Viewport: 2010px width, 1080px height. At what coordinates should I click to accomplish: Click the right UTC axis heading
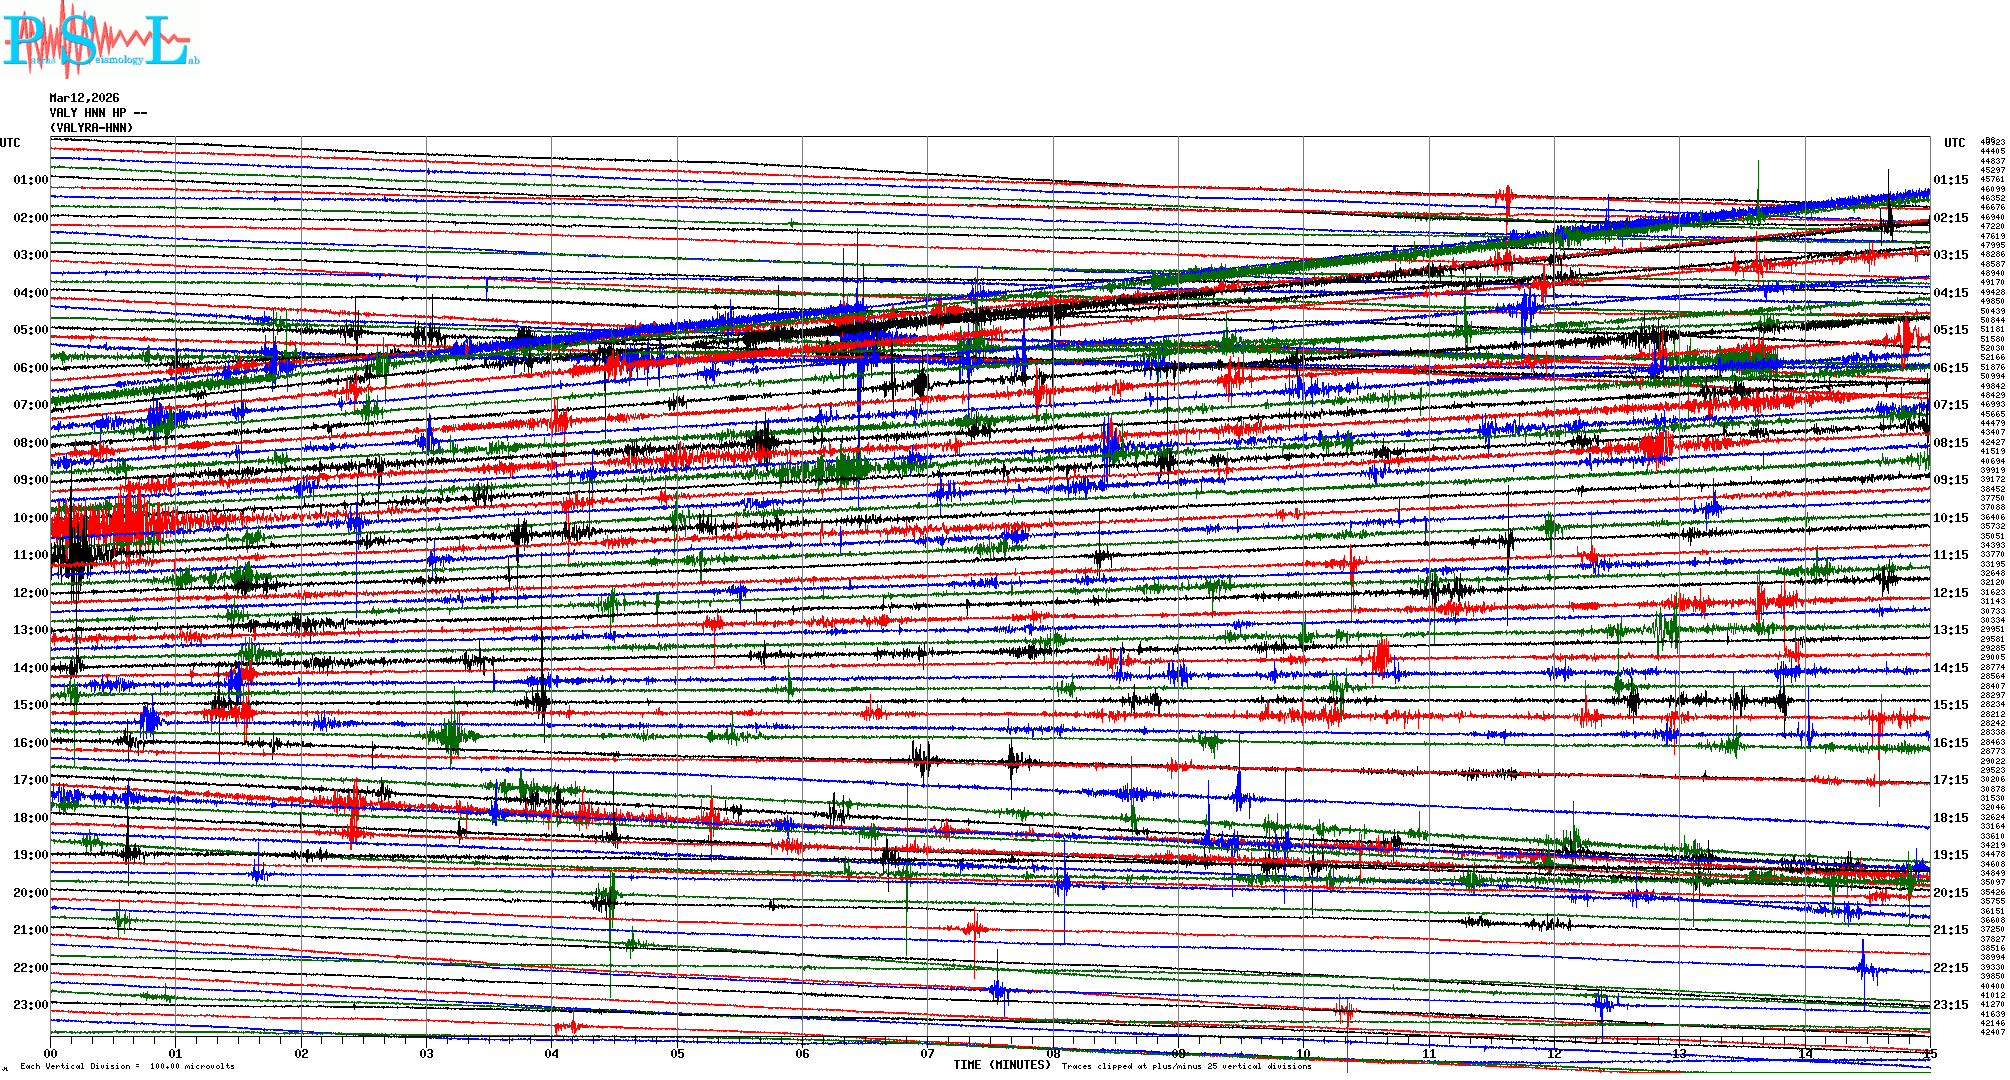[1954, 143]
